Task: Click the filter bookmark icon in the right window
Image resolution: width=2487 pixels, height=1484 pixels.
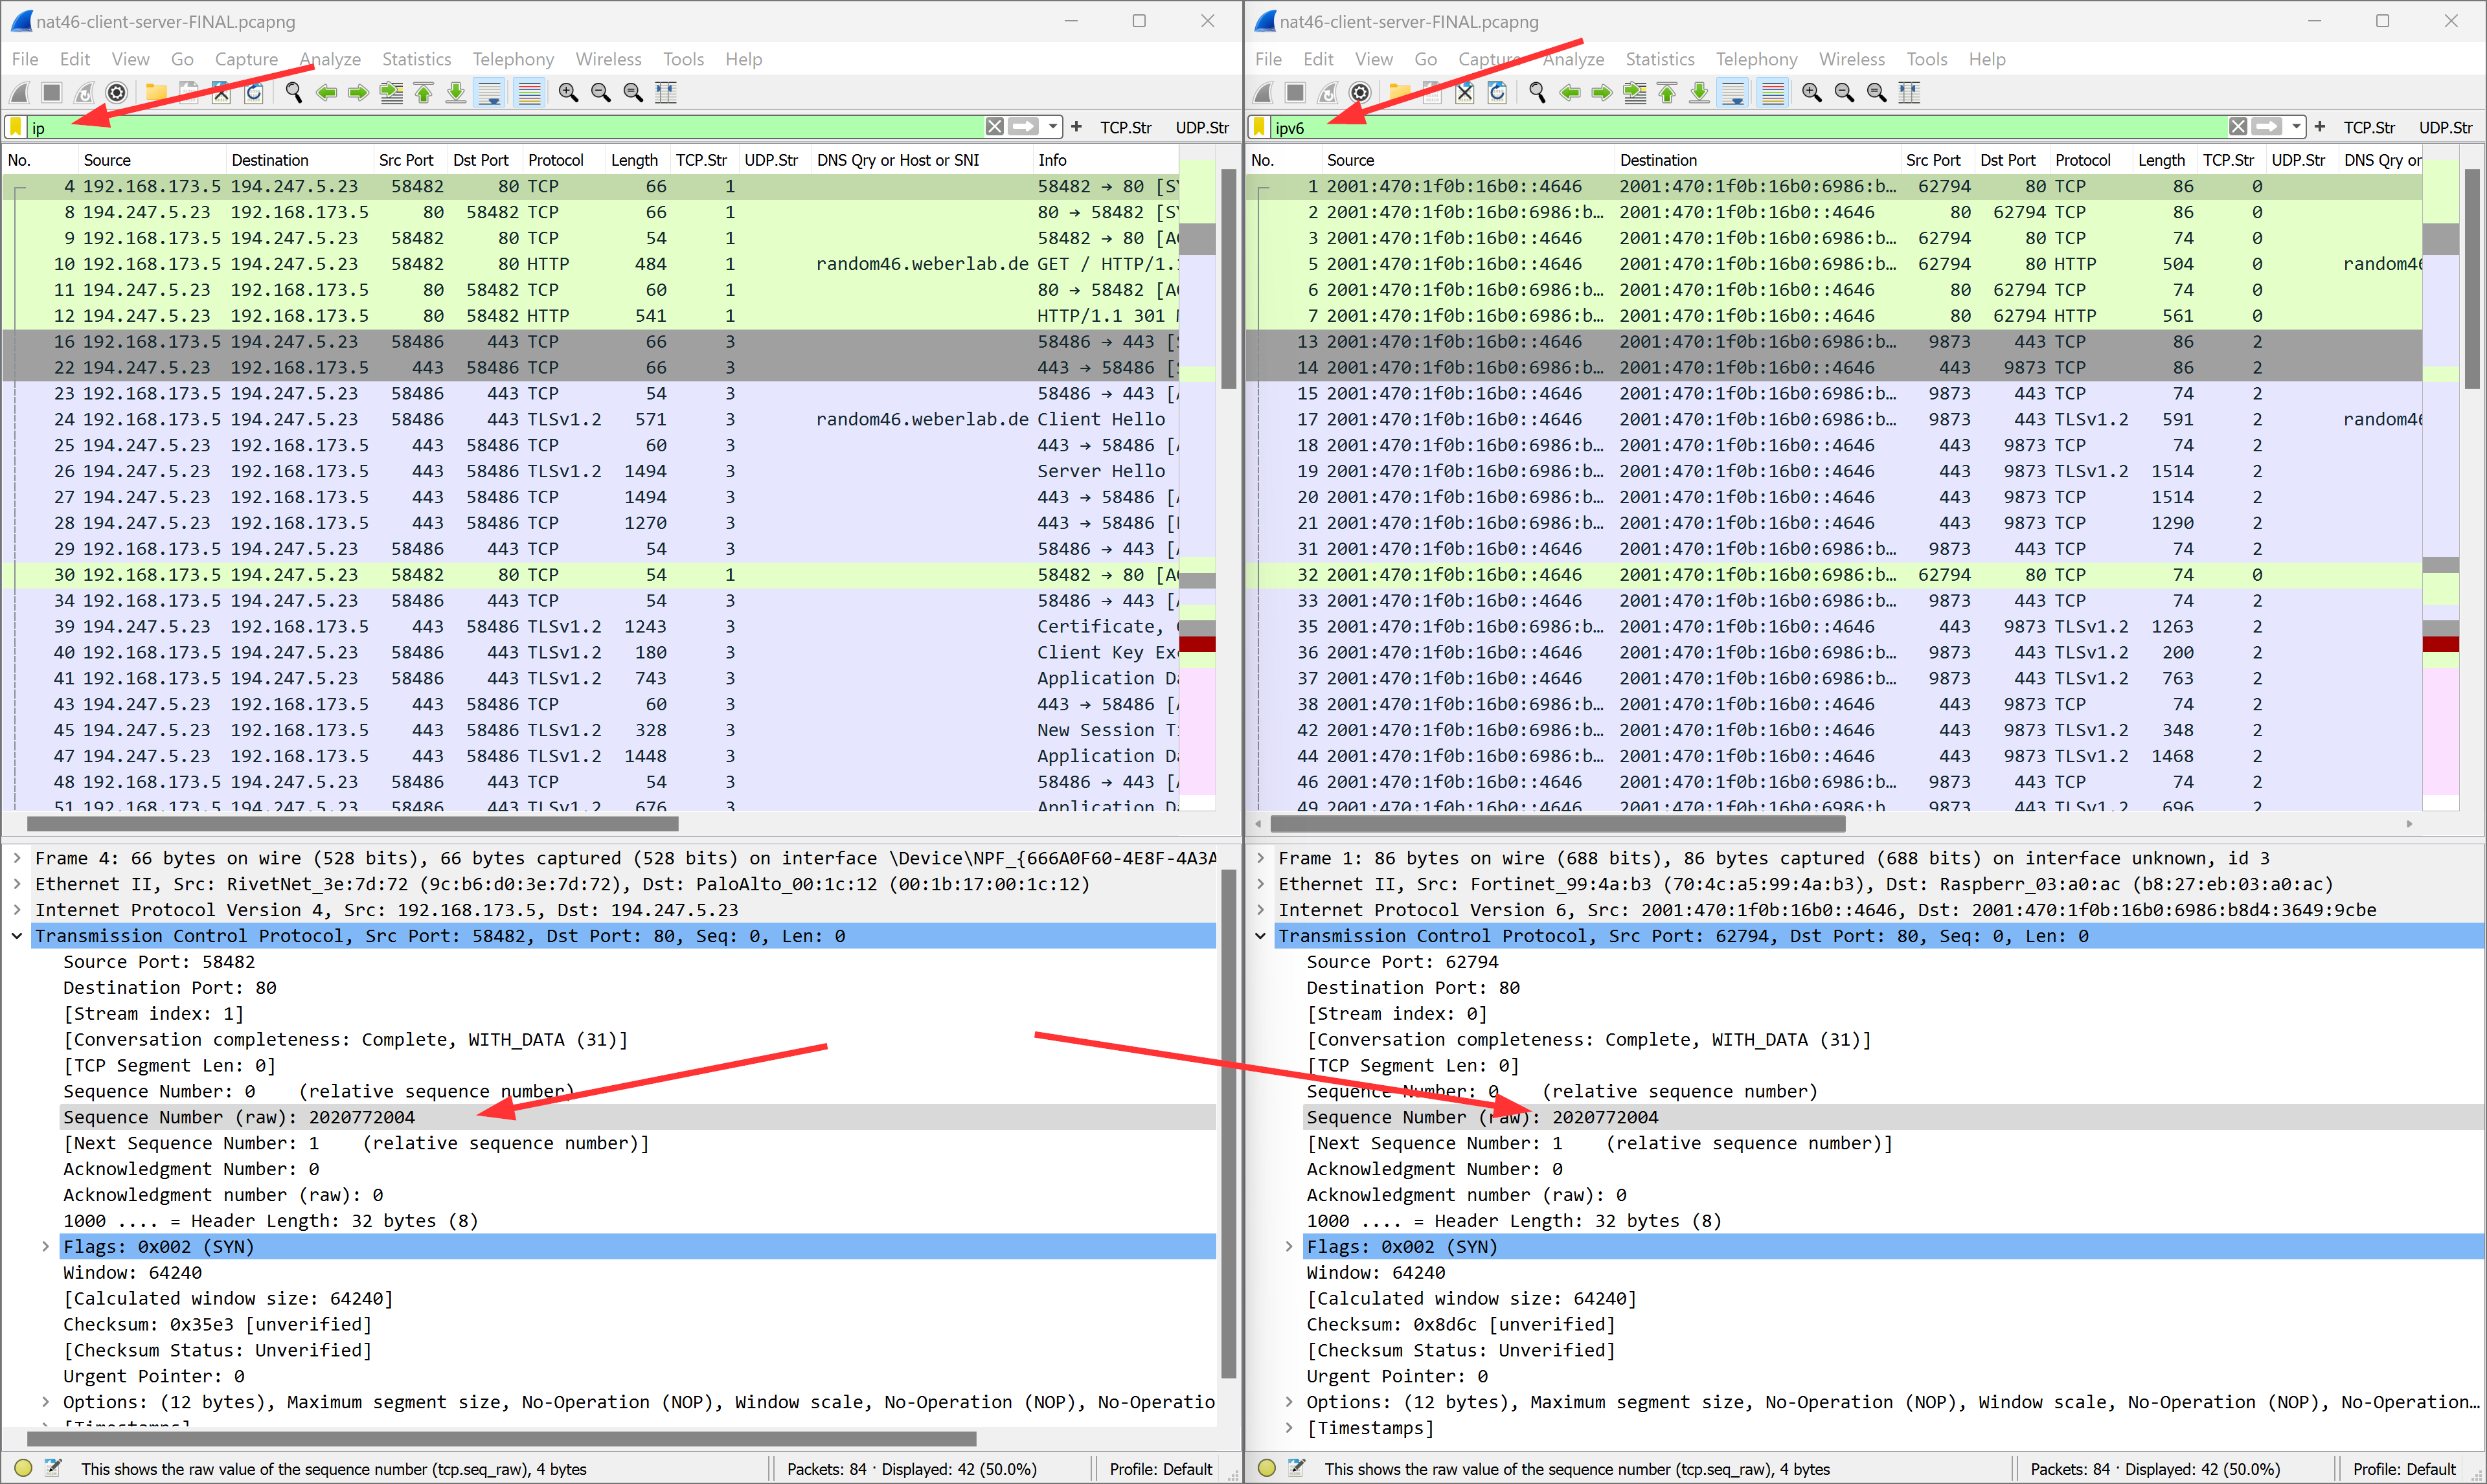Action: (1260, 127)
